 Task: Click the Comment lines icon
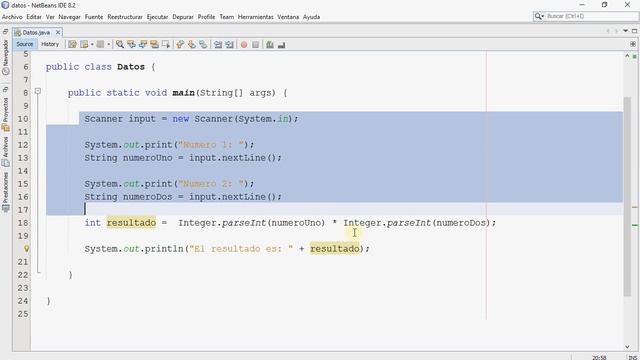[270, 44]
